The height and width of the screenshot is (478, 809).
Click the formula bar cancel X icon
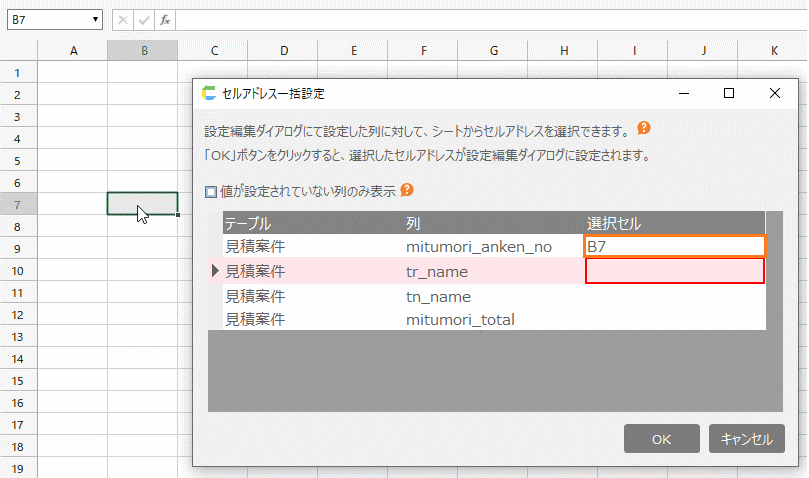tap(121, 20)
